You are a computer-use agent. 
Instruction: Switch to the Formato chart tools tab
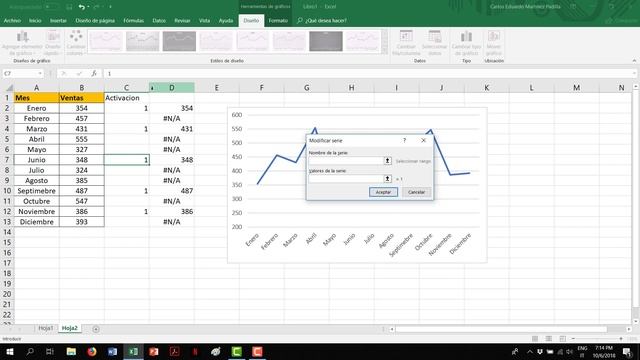click(278, 20)
